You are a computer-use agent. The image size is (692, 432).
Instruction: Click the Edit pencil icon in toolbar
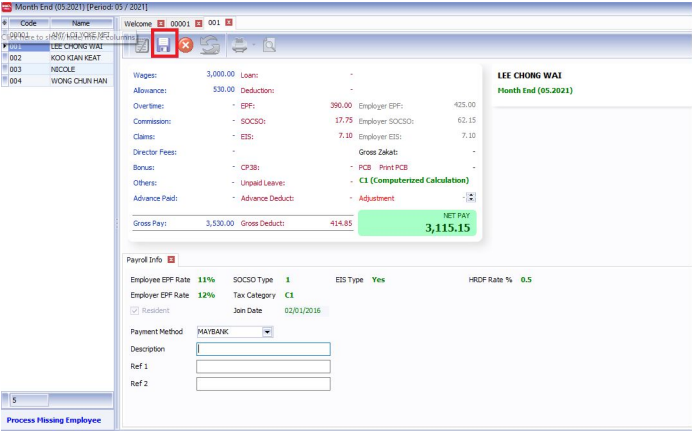(x=142, y=45)
